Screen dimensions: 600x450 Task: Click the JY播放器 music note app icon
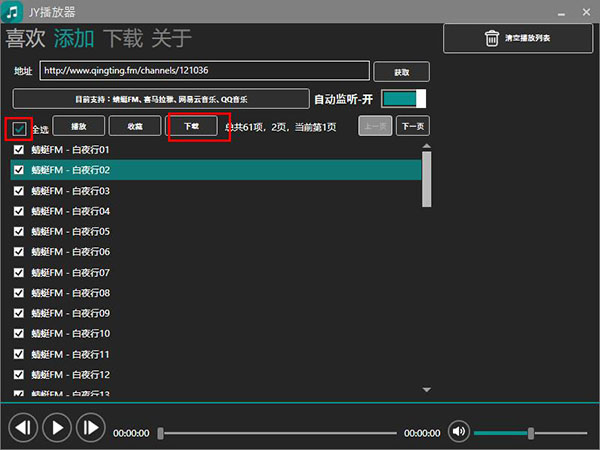click(12, 12)
